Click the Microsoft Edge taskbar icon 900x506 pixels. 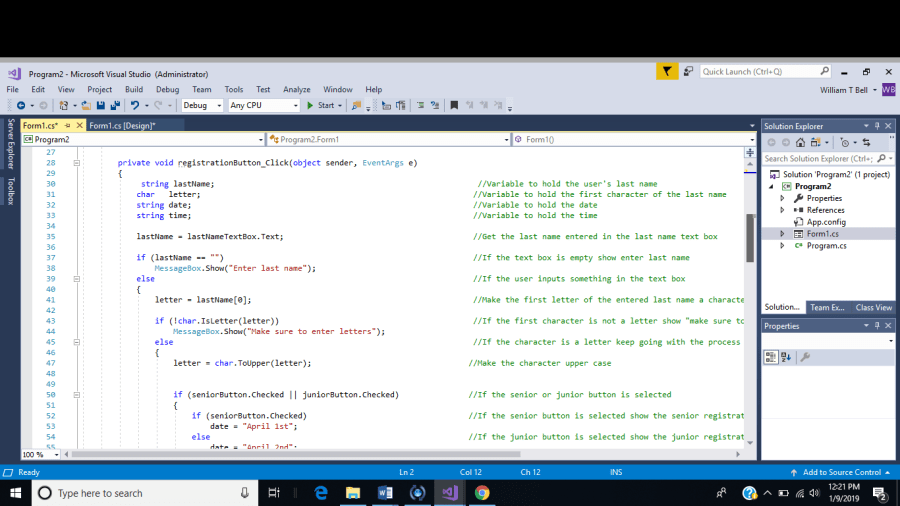coord(321,493)
